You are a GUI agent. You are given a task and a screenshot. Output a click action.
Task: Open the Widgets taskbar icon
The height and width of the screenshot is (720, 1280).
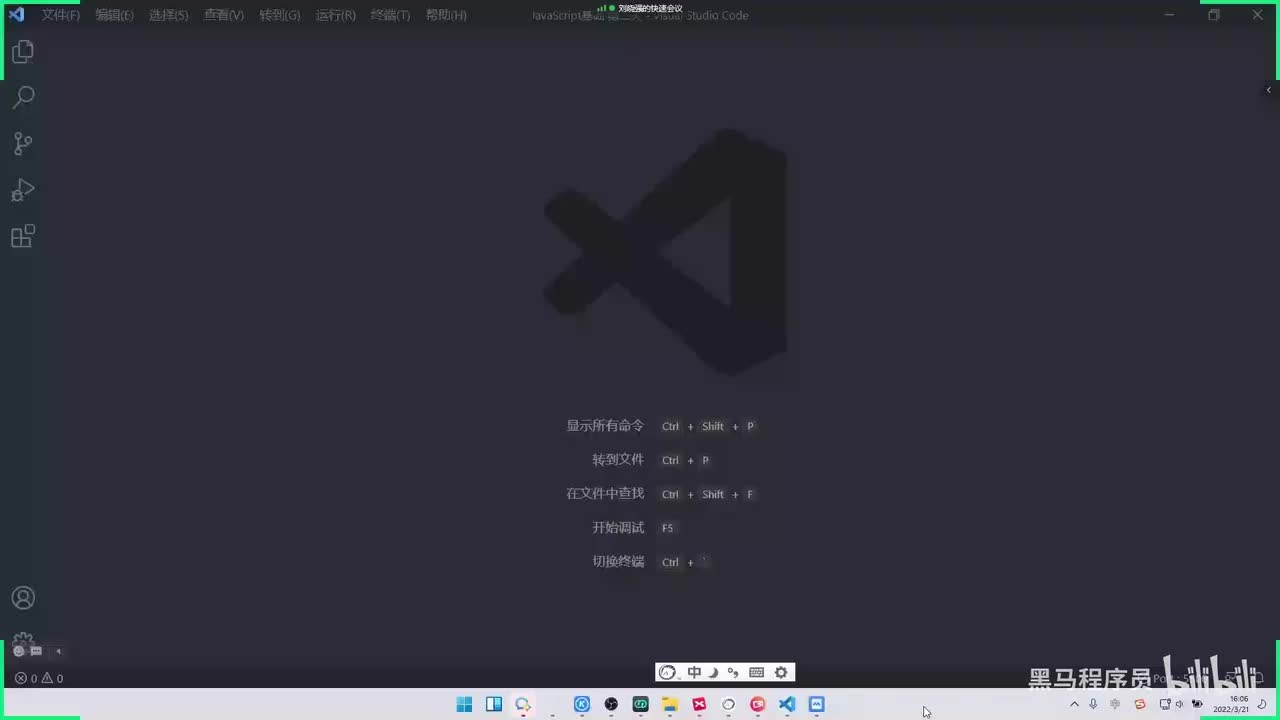[x=494, y=704]
